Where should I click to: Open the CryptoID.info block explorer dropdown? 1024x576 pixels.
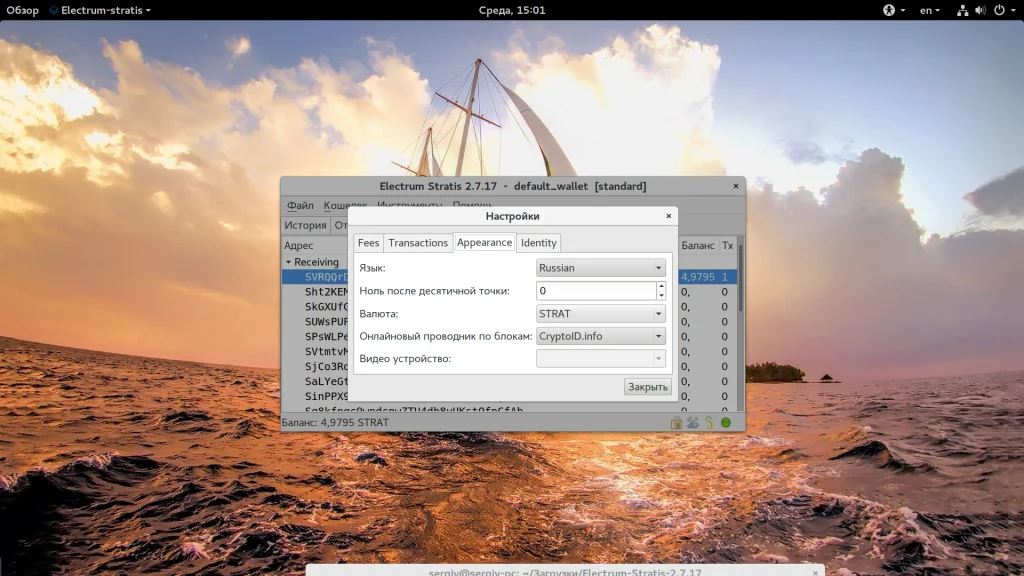click(600, 336)
